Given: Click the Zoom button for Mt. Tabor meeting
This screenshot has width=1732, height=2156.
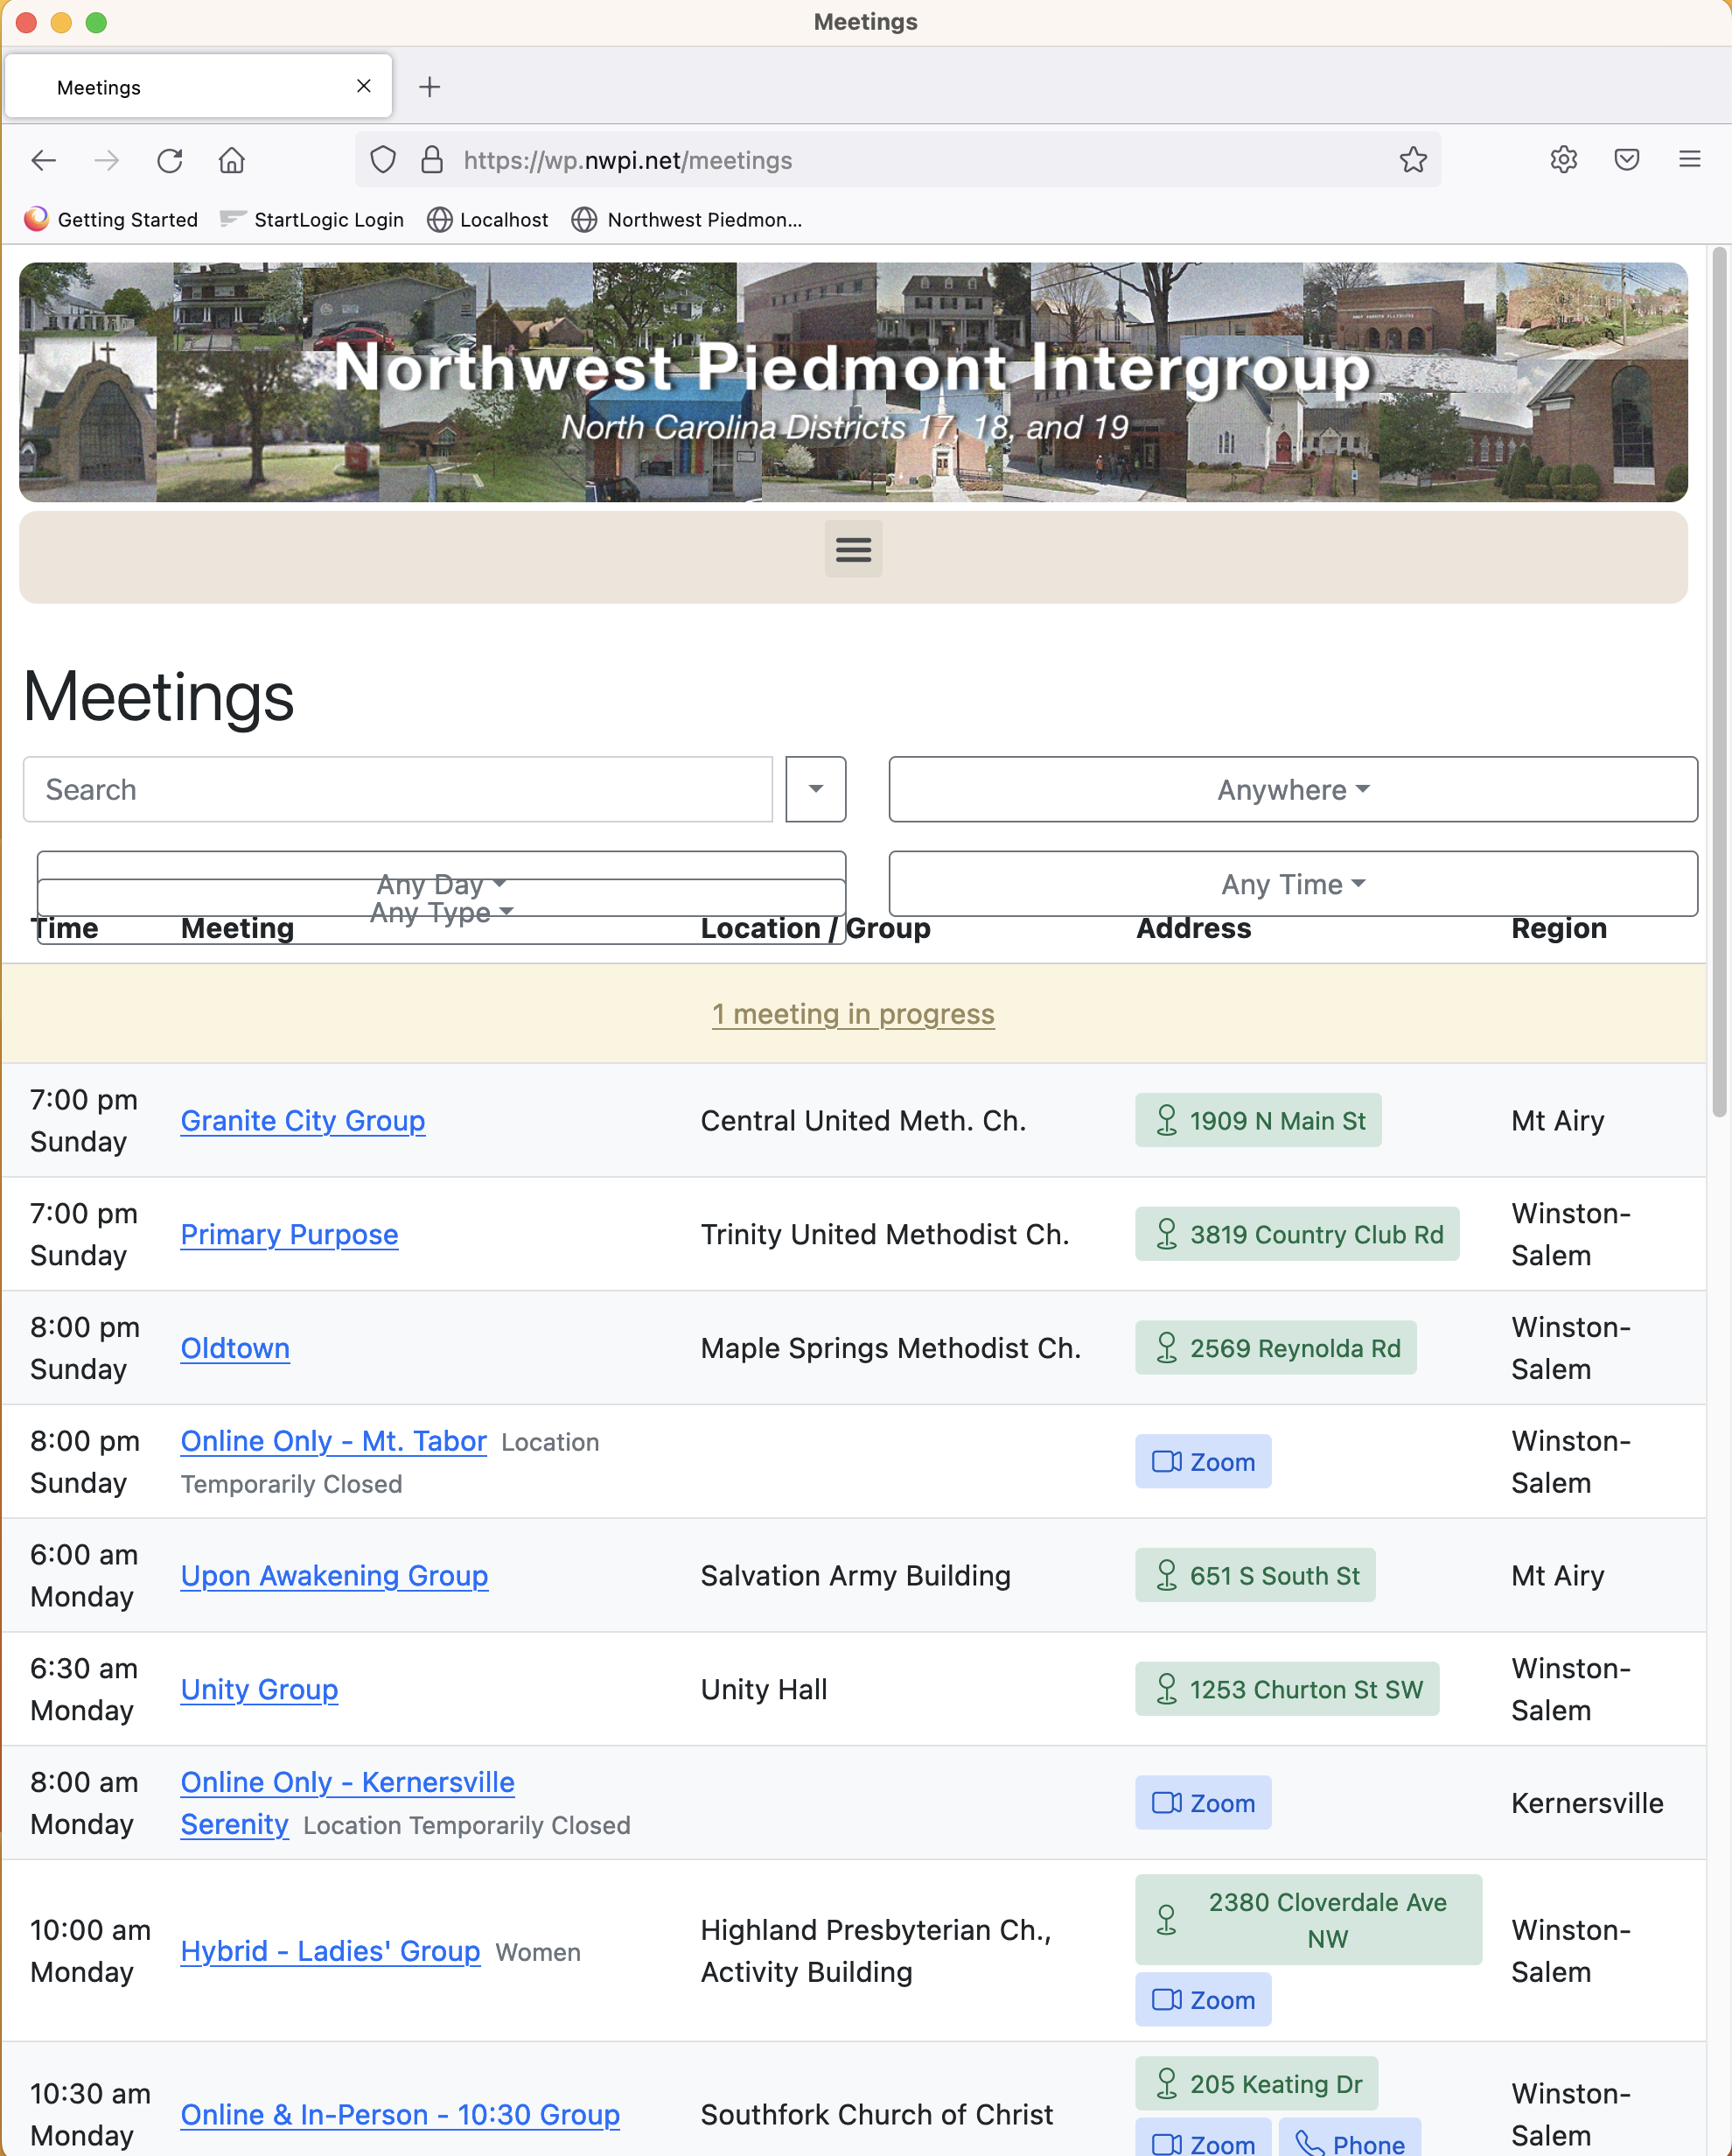Looking at the screenshot, I should (1202, 1462).
